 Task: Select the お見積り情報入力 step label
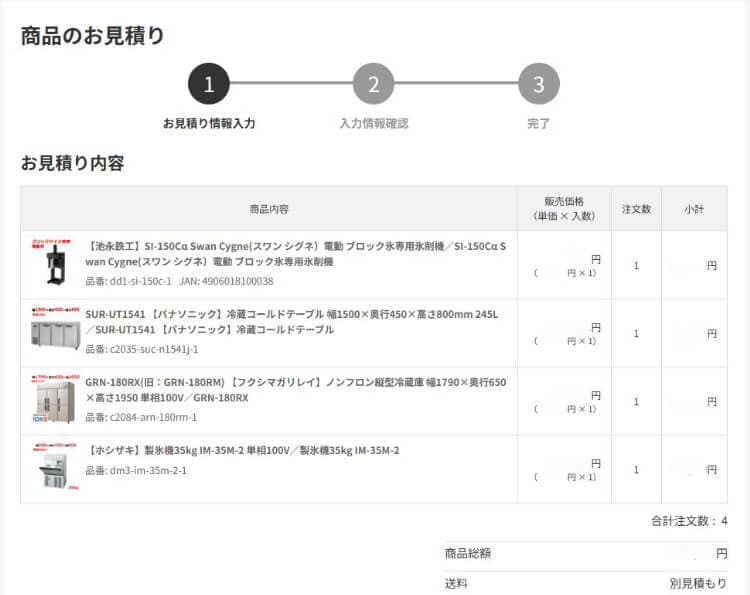[209, 124]
